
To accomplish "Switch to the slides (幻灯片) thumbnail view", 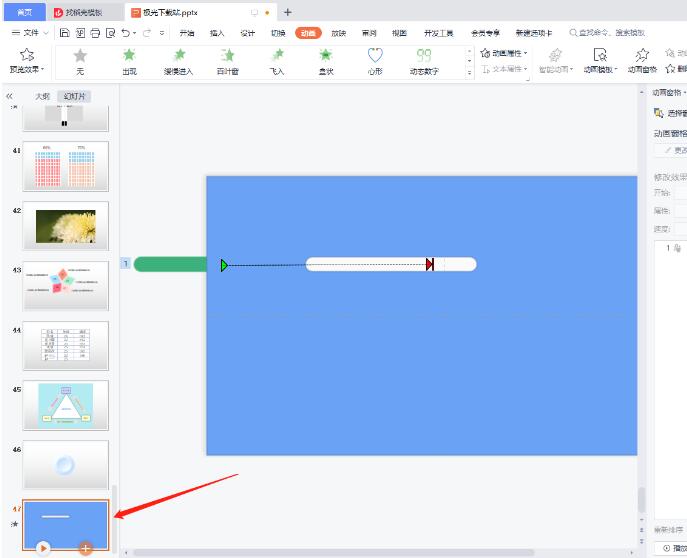I will pyautogui.click(x=73, y=96).
